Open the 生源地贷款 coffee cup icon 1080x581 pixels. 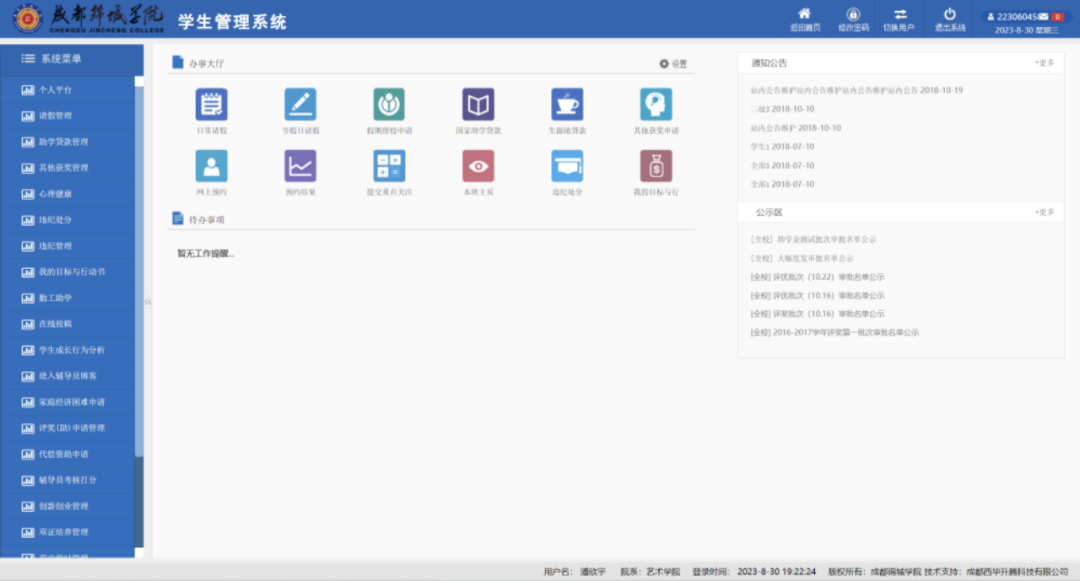tap(567, 104)
